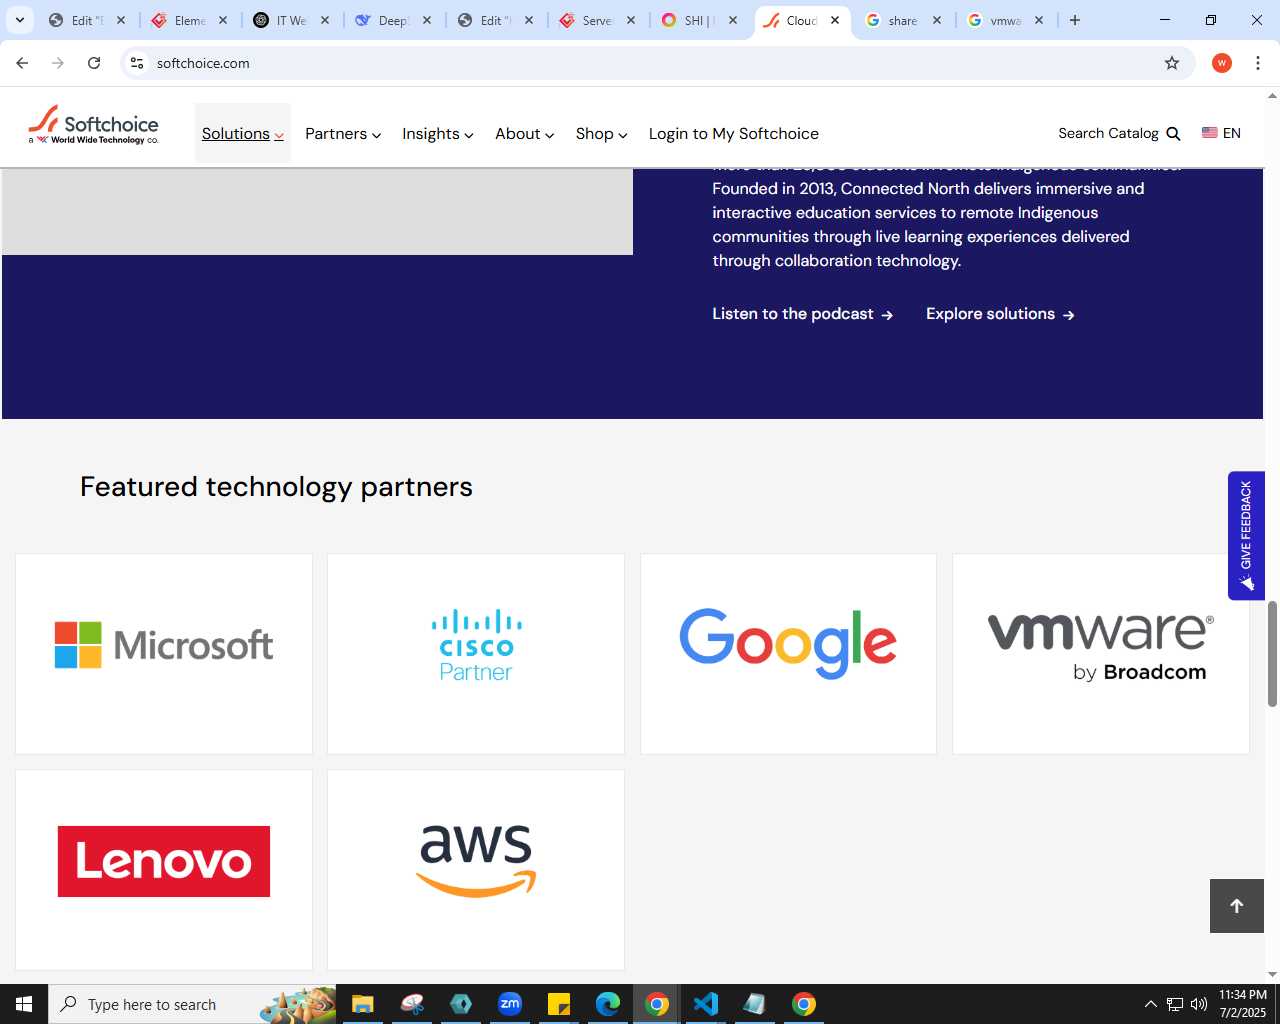The image size is (1280, 1024).
Task: Expand the Insights dropdown
Action: pos(437,134)
